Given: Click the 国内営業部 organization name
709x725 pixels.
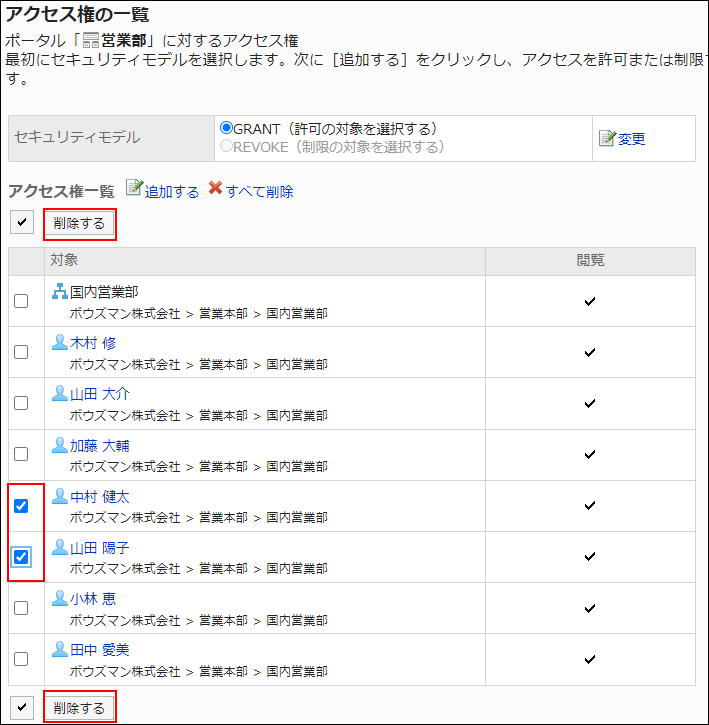Looking at the screenshot, I should tap(104, 292).
